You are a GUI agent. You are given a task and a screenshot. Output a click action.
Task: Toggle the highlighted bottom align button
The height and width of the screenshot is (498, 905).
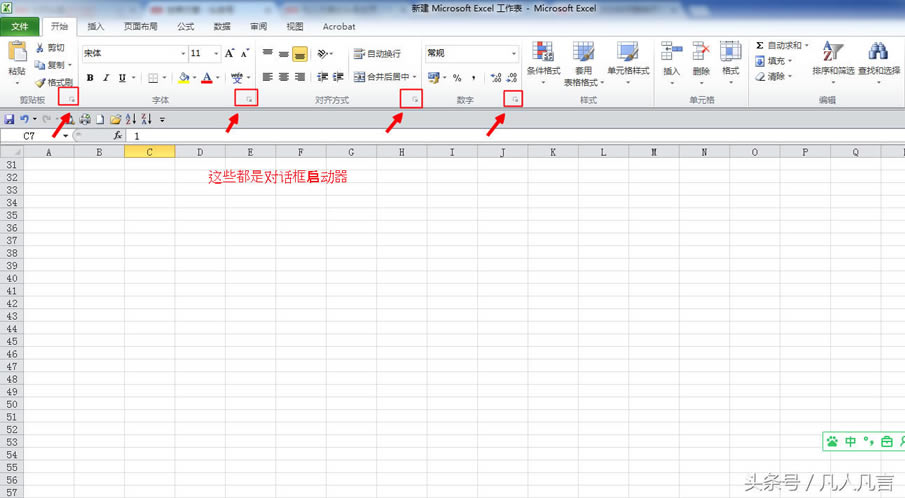coord(300,54)
